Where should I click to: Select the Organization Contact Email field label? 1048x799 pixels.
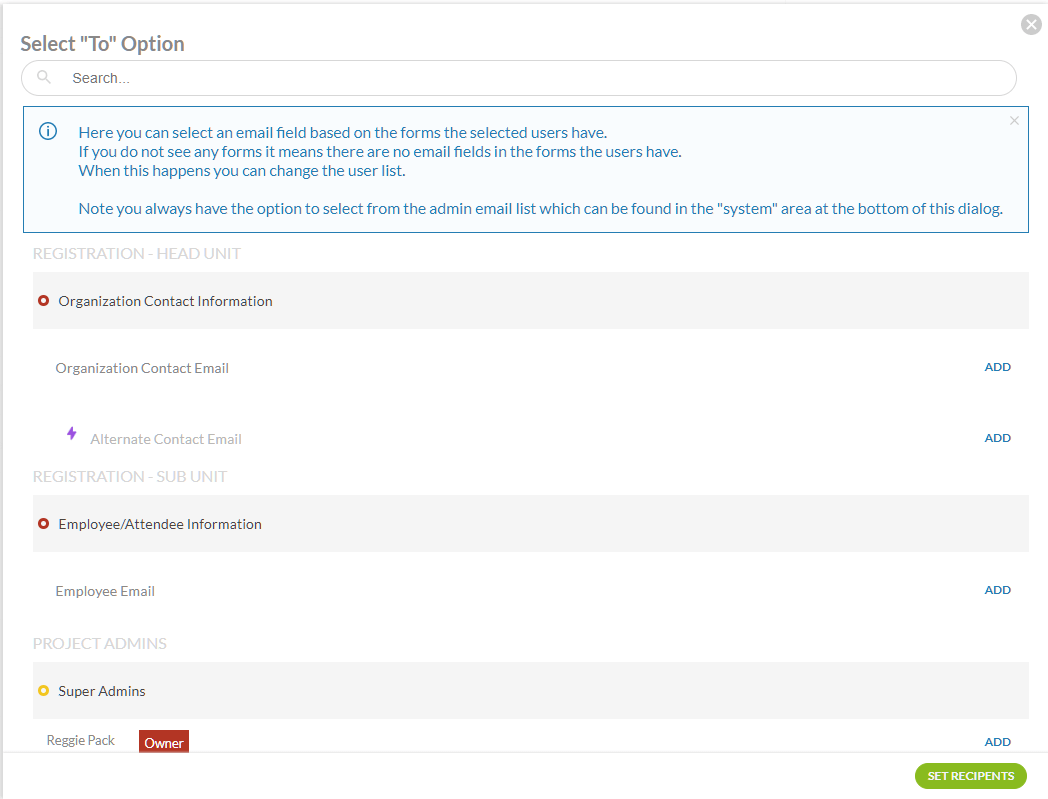tap(142, 368)
